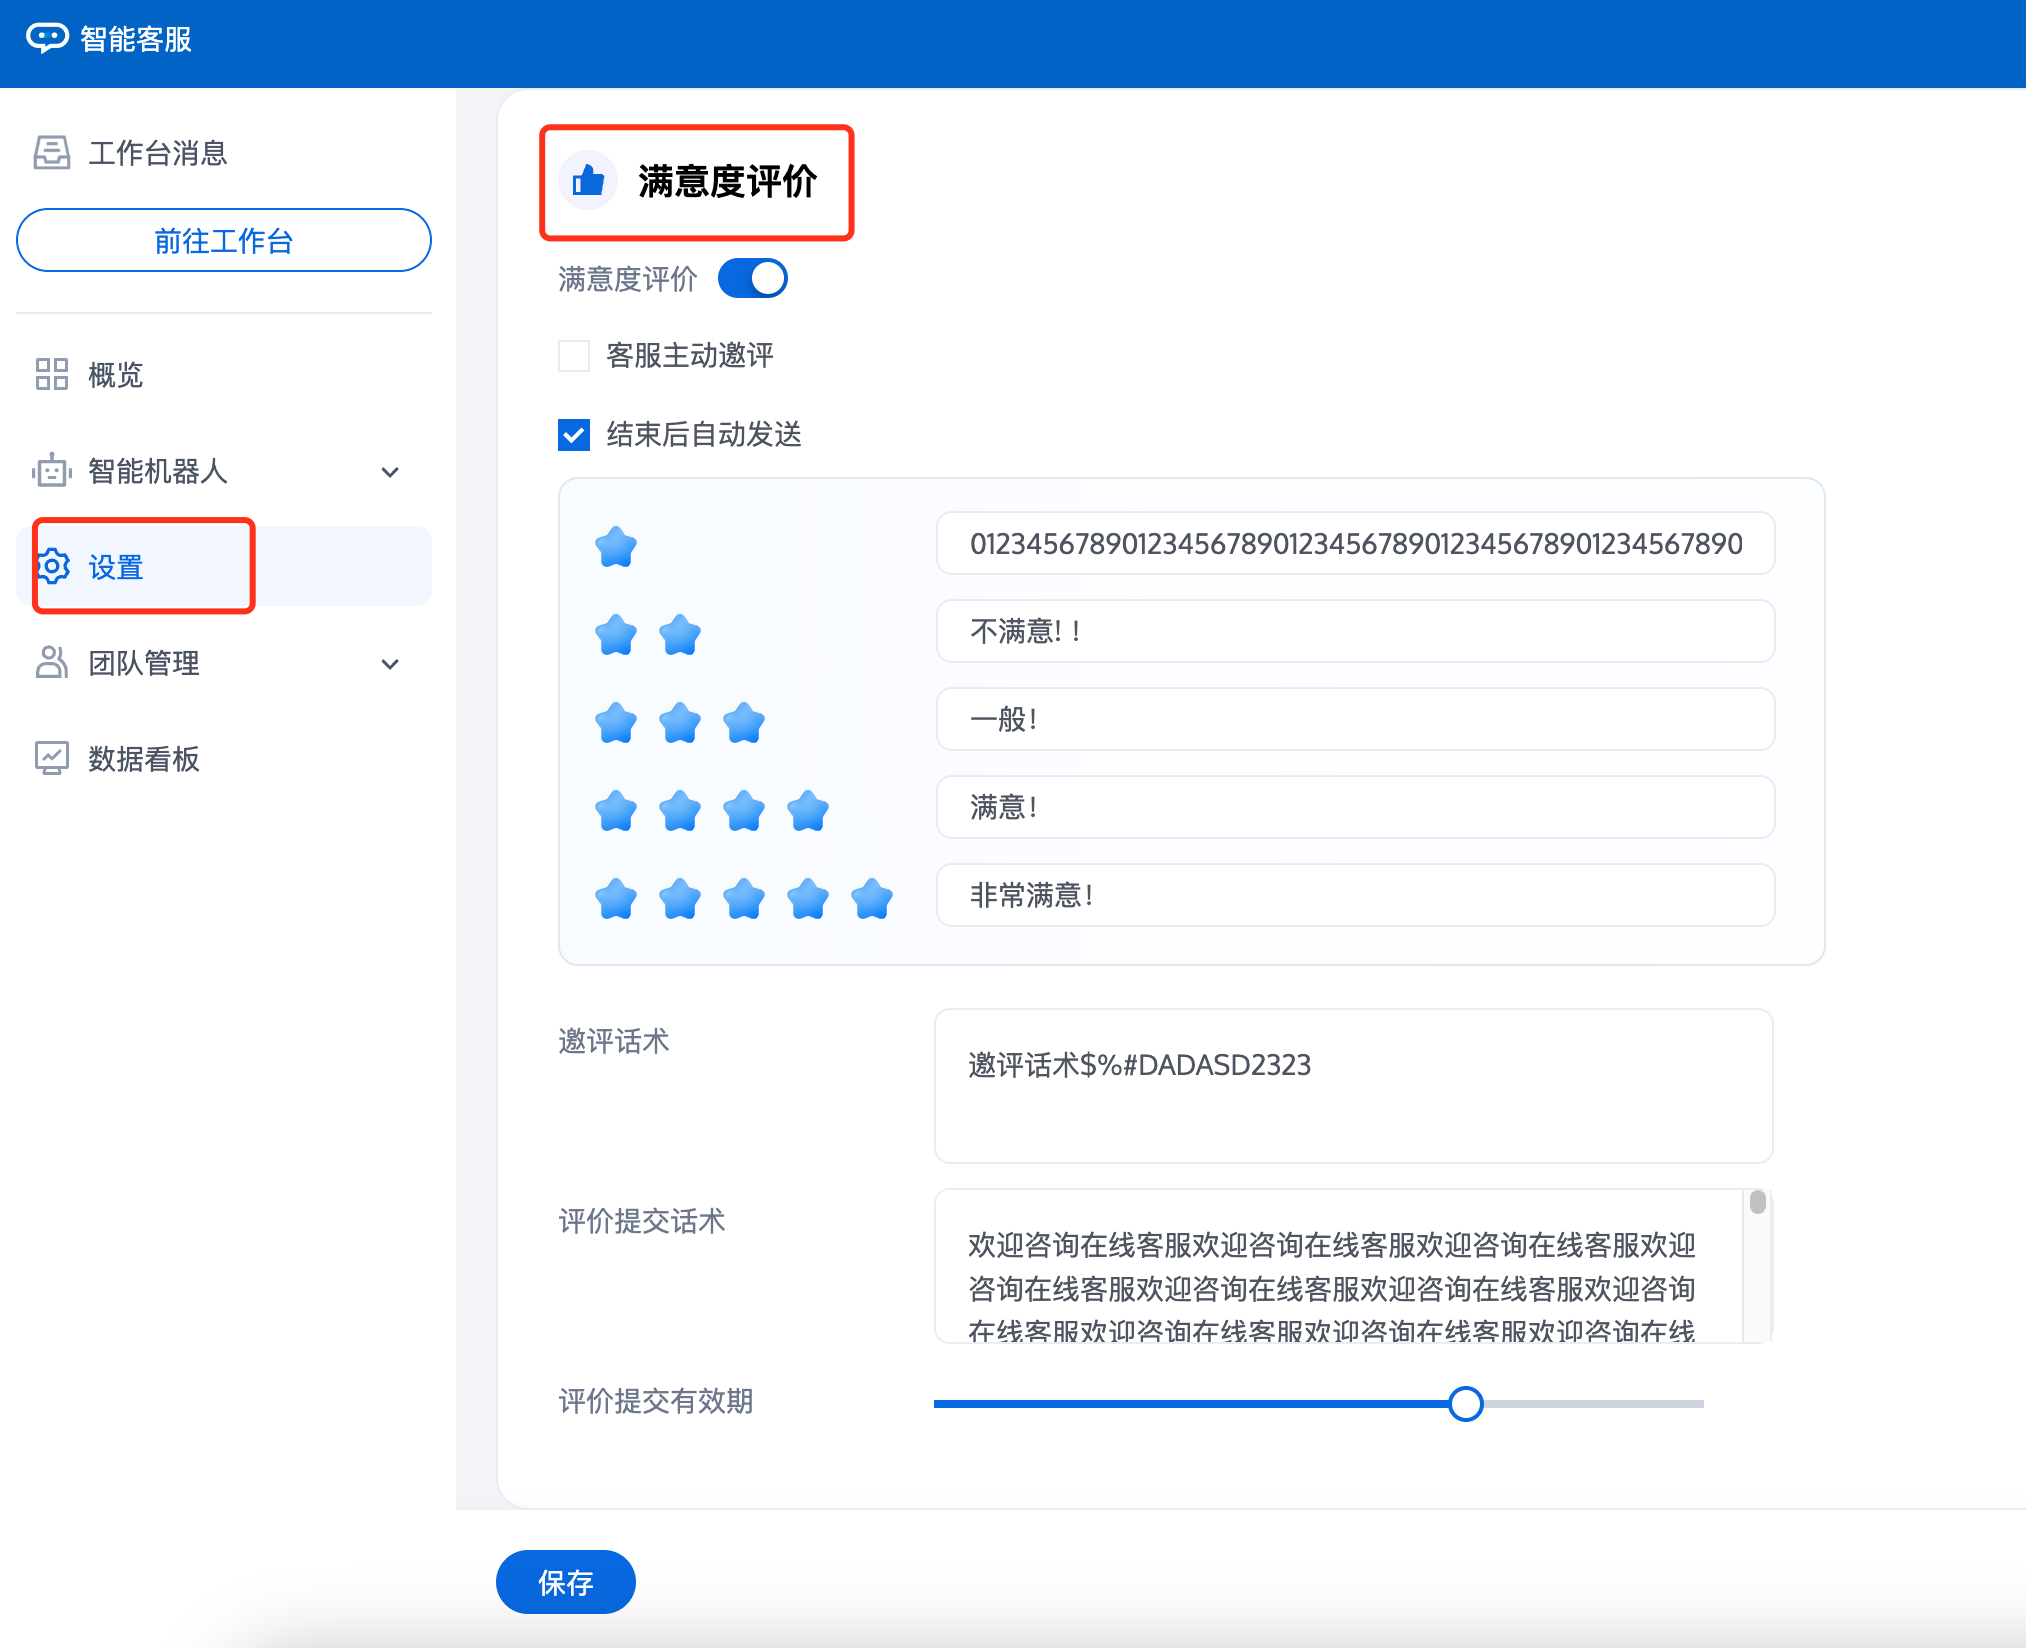Enable the 客服主动邀评 checkbox

pyautogui.click(x=574, y=355)
